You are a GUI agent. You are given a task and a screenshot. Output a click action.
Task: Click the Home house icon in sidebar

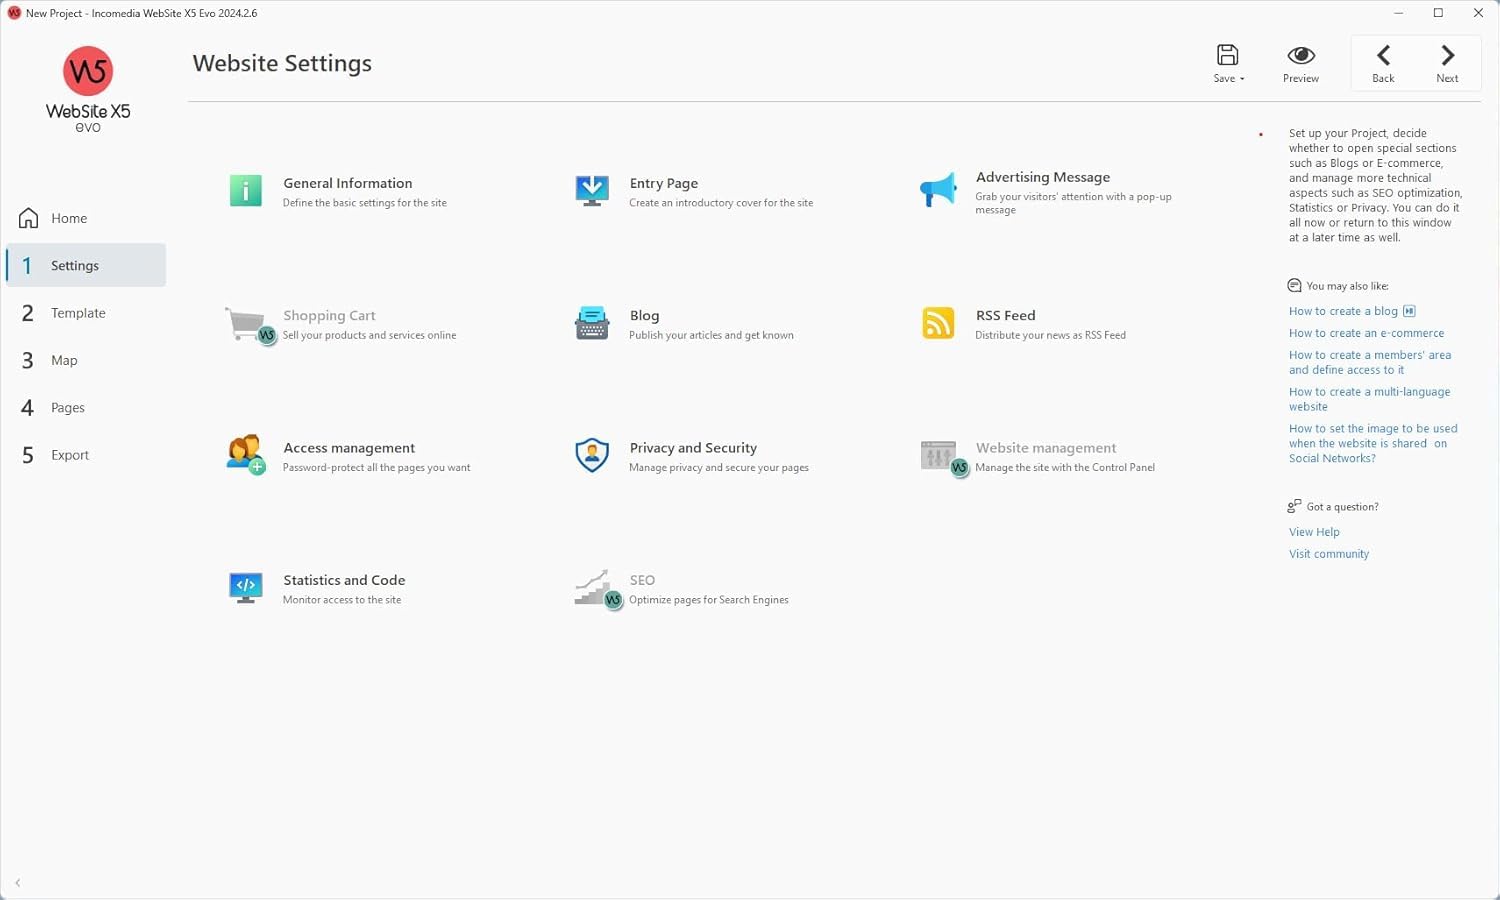[x=28, y=217]
